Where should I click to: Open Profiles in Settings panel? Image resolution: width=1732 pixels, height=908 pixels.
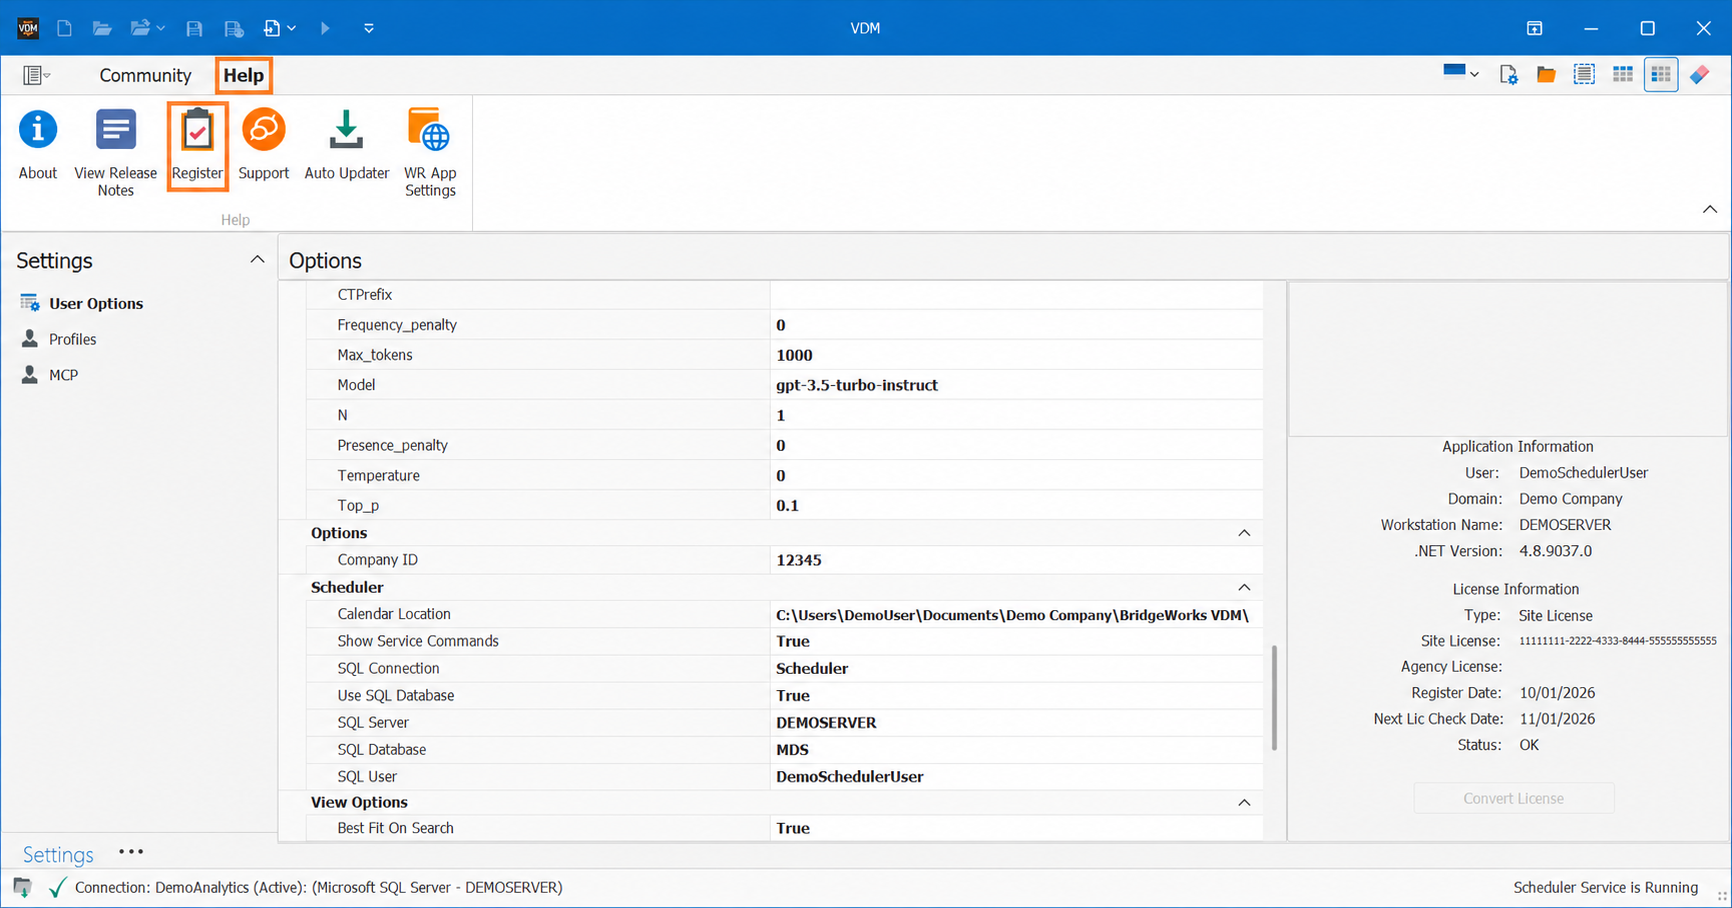pos(72,339)
